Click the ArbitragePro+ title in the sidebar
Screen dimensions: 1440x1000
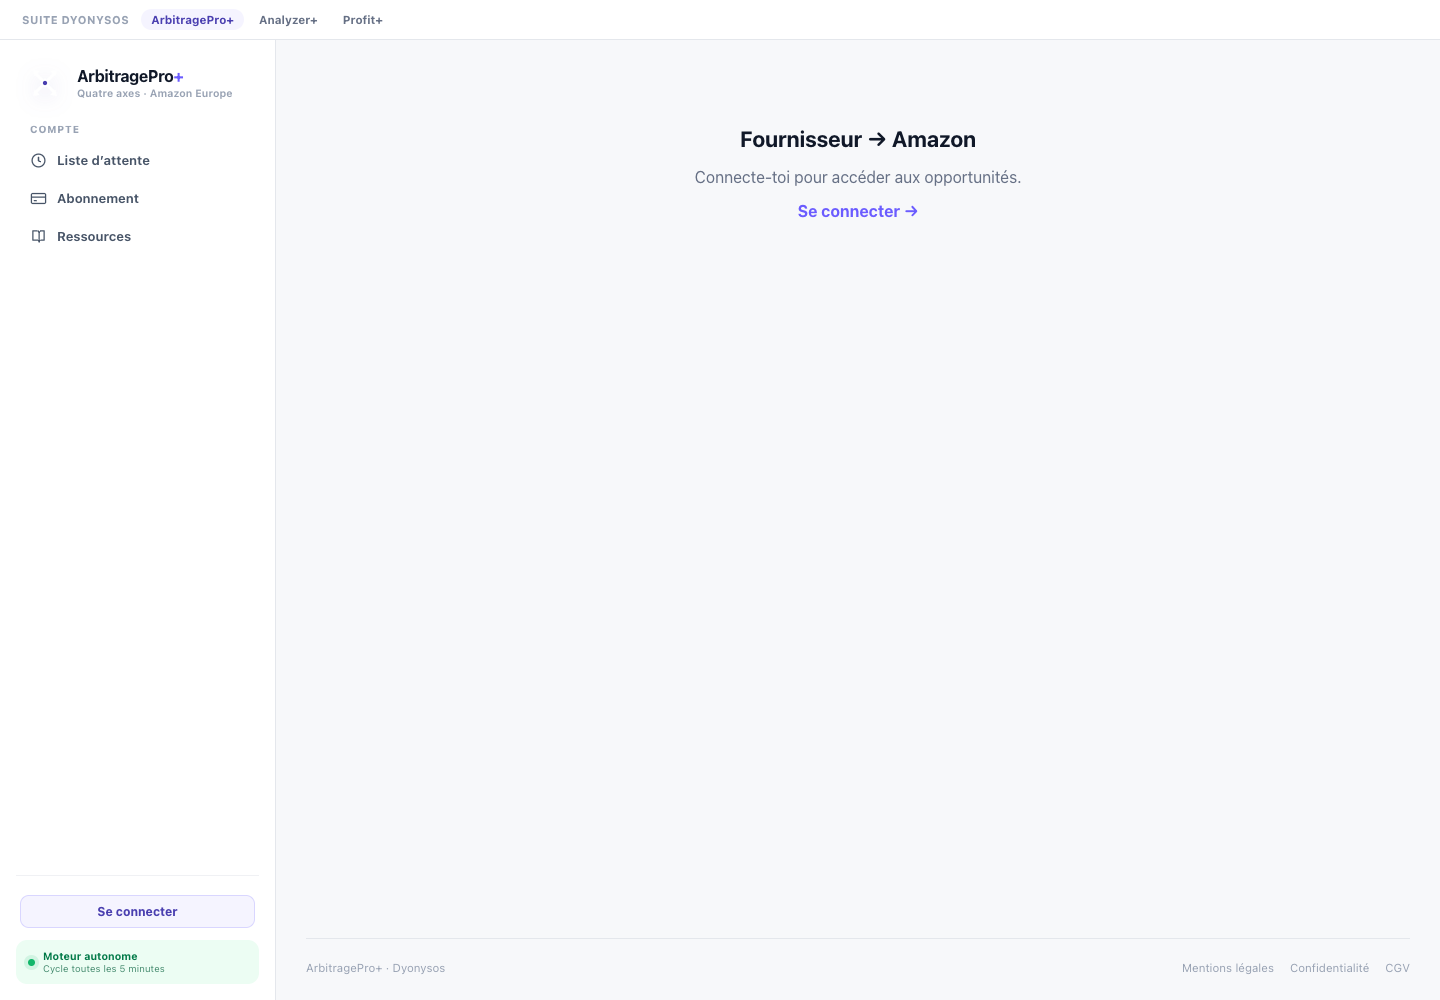[130, 76]
